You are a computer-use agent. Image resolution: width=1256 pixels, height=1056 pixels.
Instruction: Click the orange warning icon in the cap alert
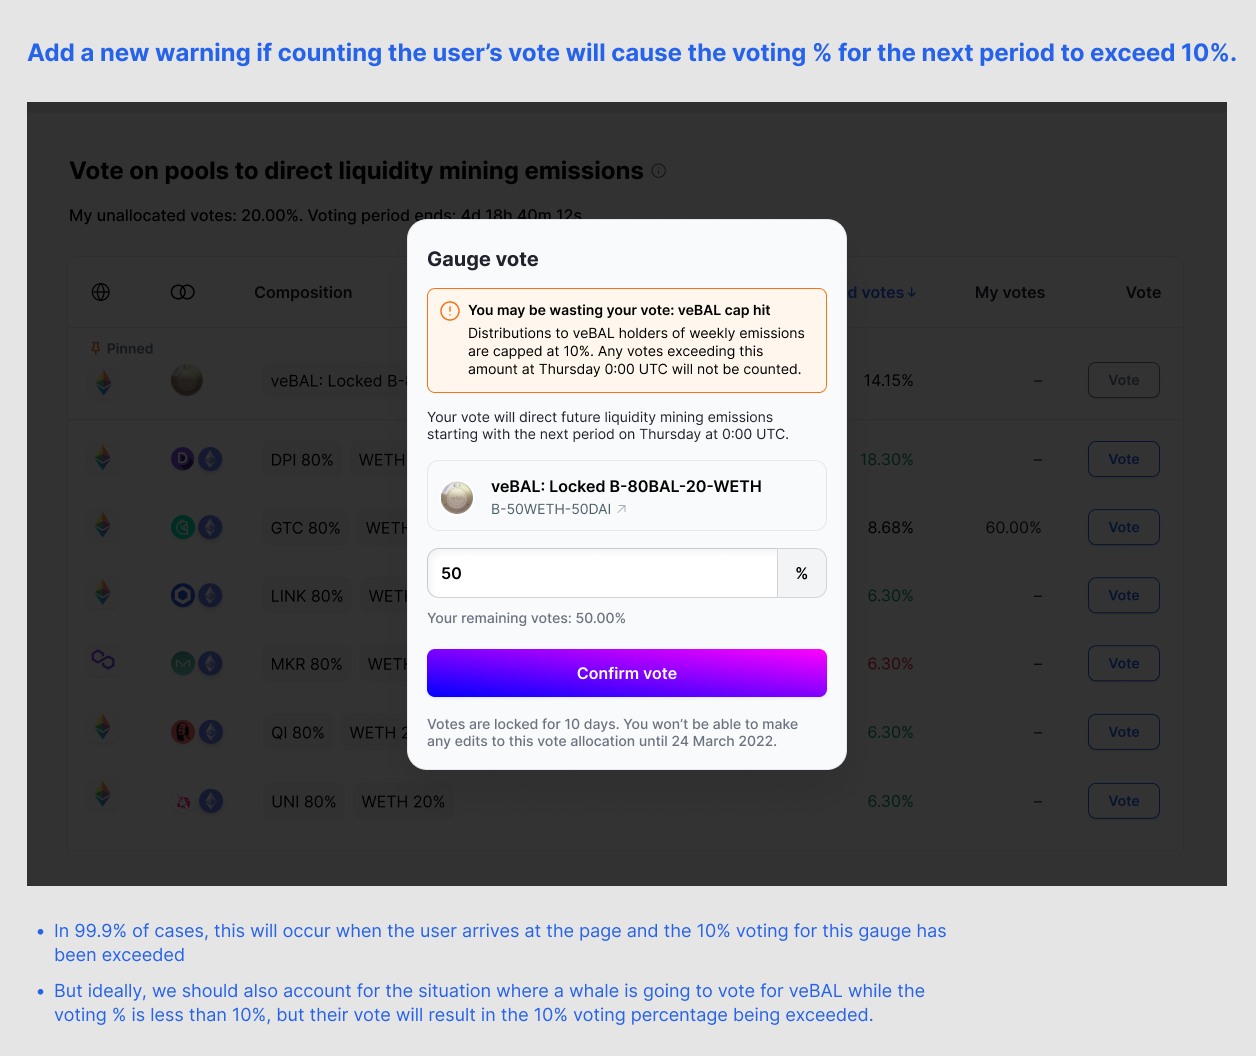(449, 310)
